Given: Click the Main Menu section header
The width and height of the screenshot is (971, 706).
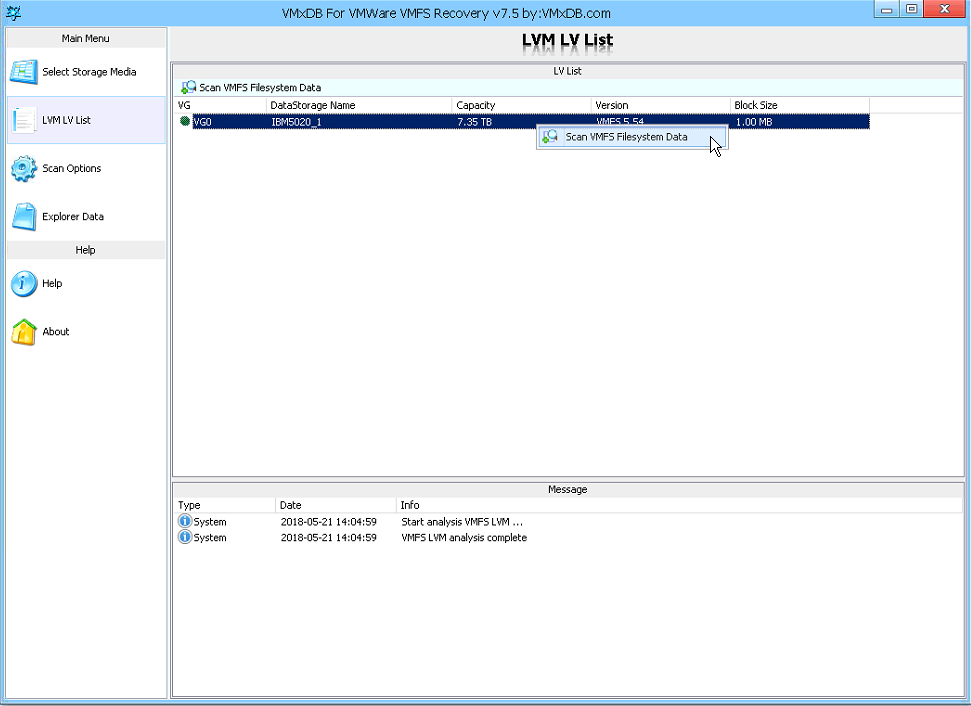Looking at the screenshot, I should pyautogui.click(x=86, y=38).
